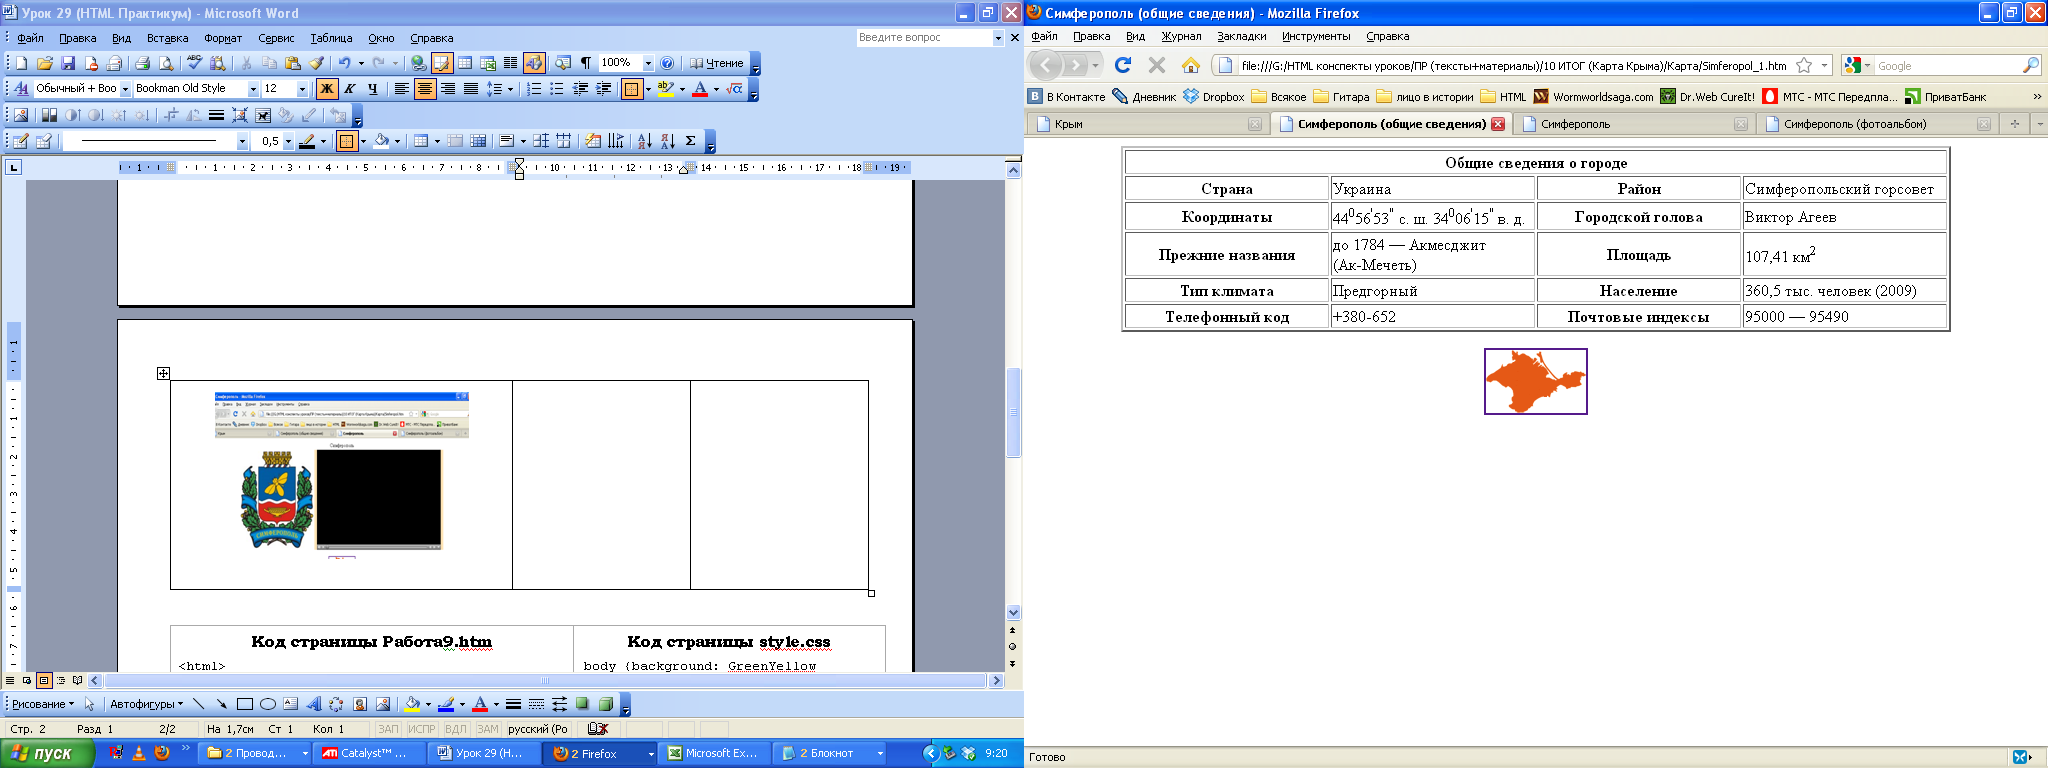This screenshot has width=2048, height=768.
Task: Open the font size 12 dropdown
Action: point(302,89)
